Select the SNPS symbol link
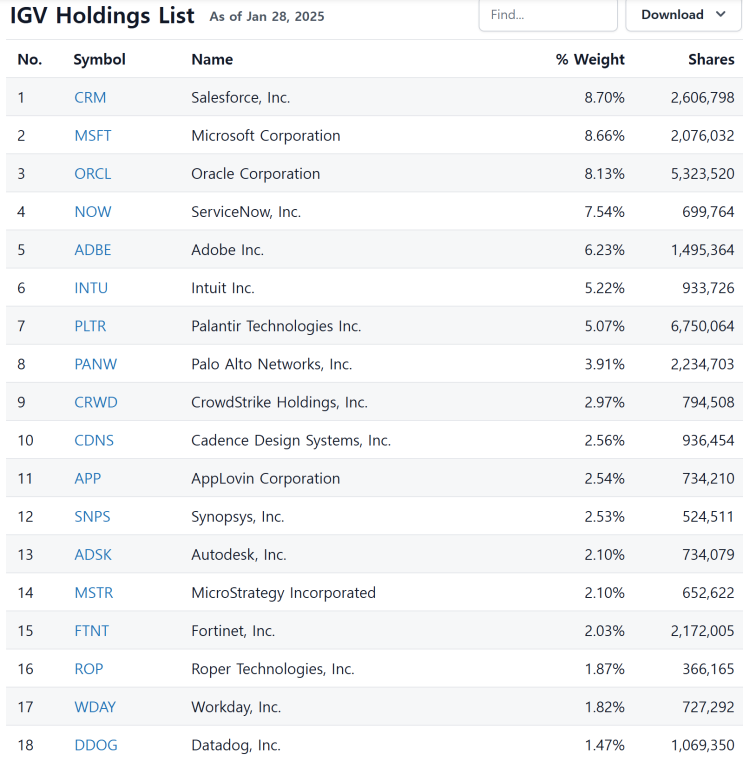743x761 pixels. pos(92,516)
